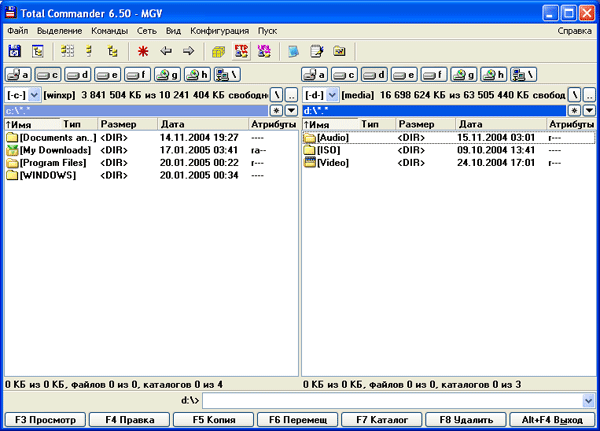Open the Справка menu
The image size is (600, 431).
574,31
